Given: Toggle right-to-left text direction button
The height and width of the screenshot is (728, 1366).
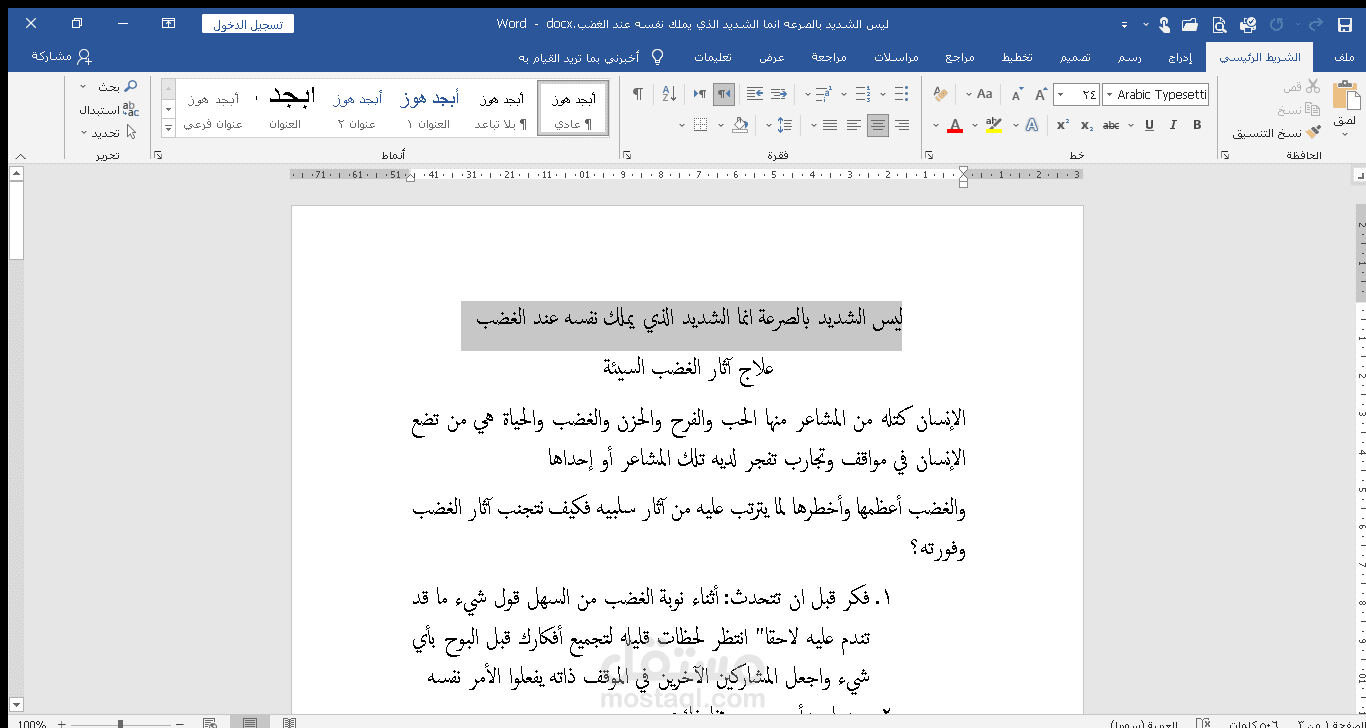Looking at the screenshot, I should click(724, 94).
